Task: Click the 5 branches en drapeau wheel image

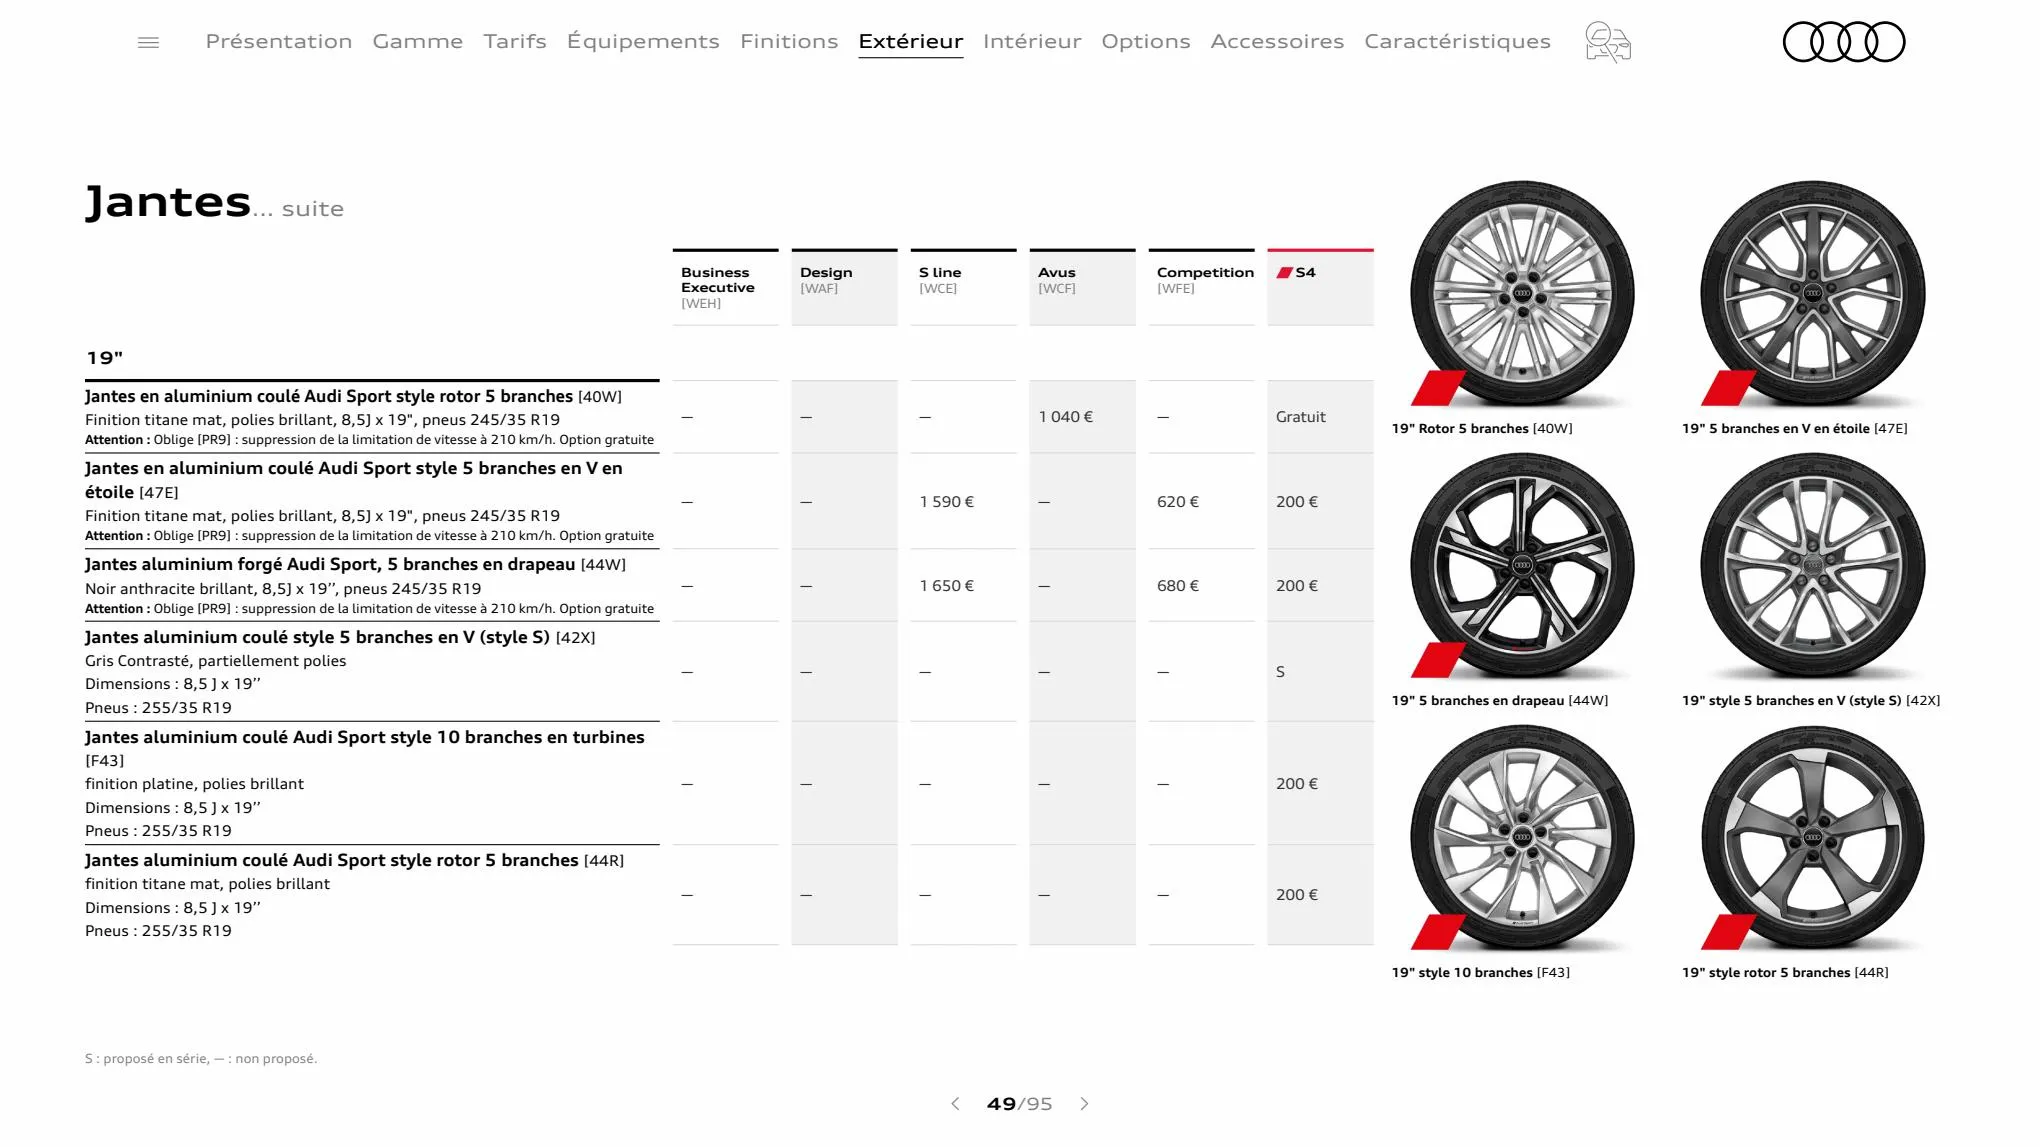Action: [x=1522, y=565]
